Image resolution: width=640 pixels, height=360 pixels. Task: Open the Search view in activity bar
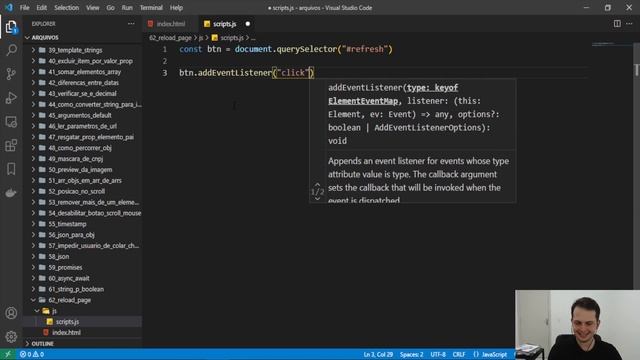[11, 50]
